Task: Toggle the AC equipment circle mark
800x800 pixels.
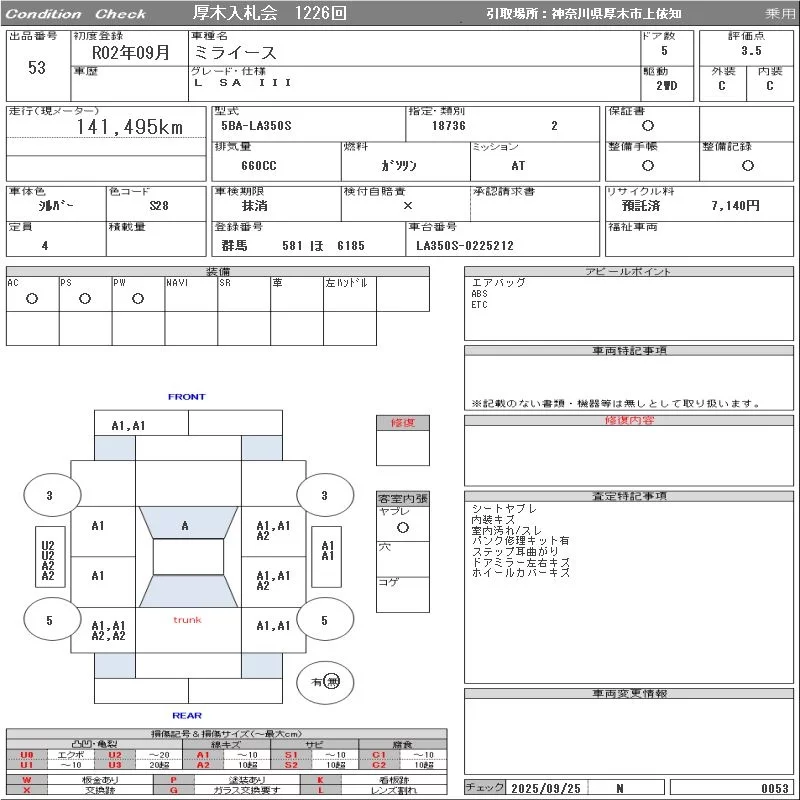Action: [x=32, y=298]
